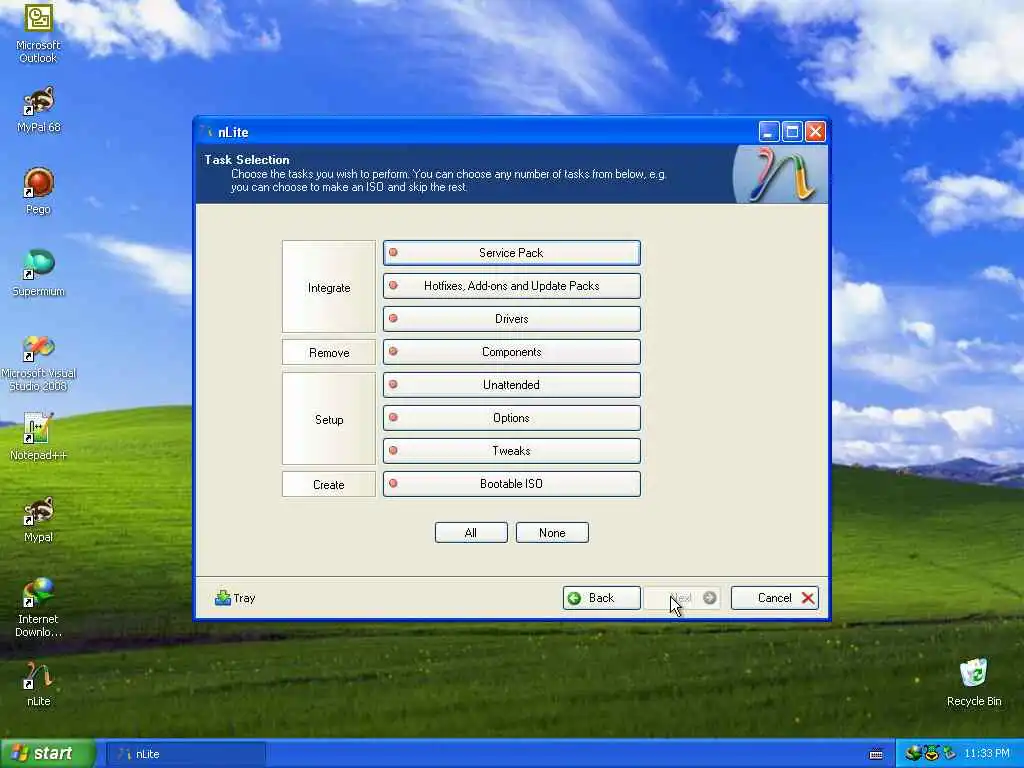Click the nLite title bar icon
Screen dimensions: 1024x768
pos(207,132)
